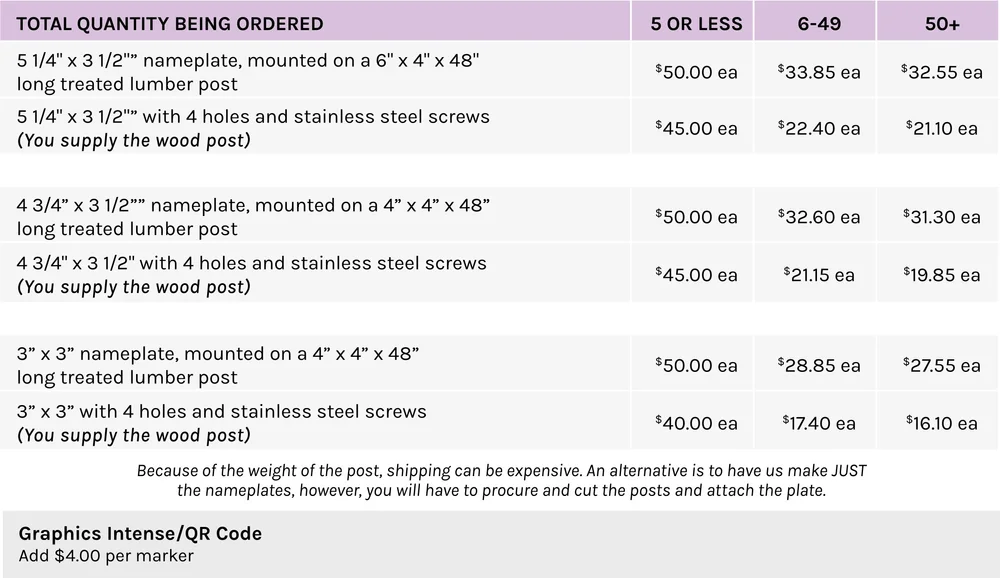Click the $21.15 ea price cell
Screen dimensions: 1000x578
click(819, 274)
